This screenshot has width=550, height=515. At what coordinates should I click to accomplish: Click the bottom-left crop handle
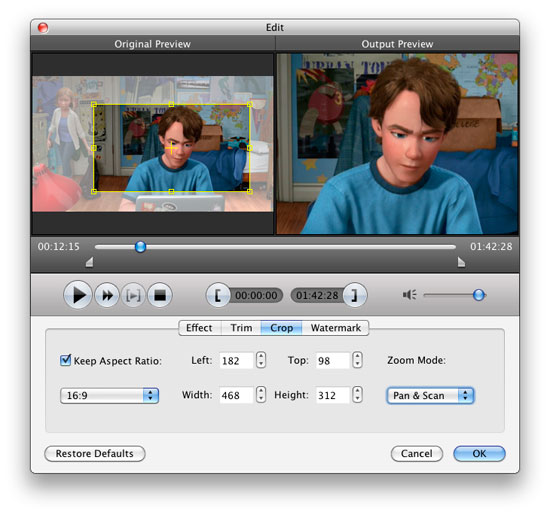[94, 191]
